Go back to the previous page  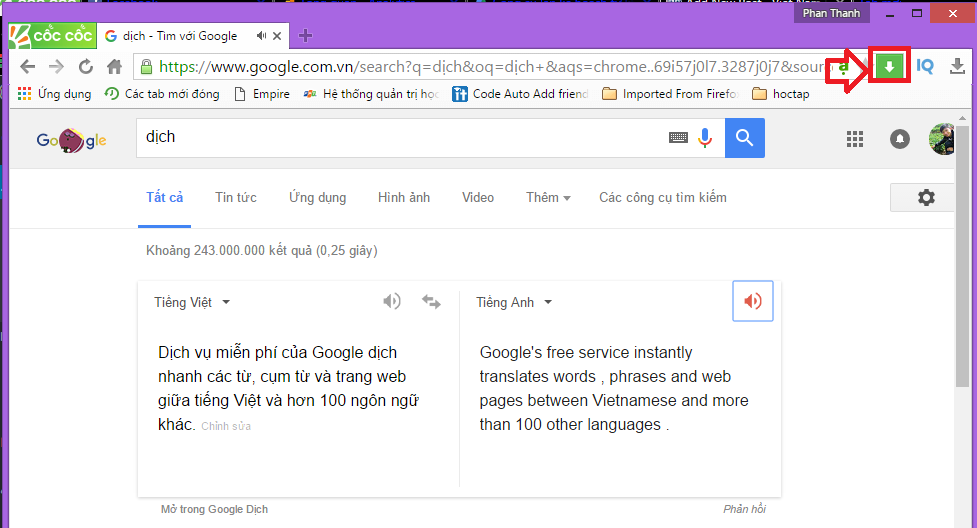pyautogui.click(x=27, y=66)
